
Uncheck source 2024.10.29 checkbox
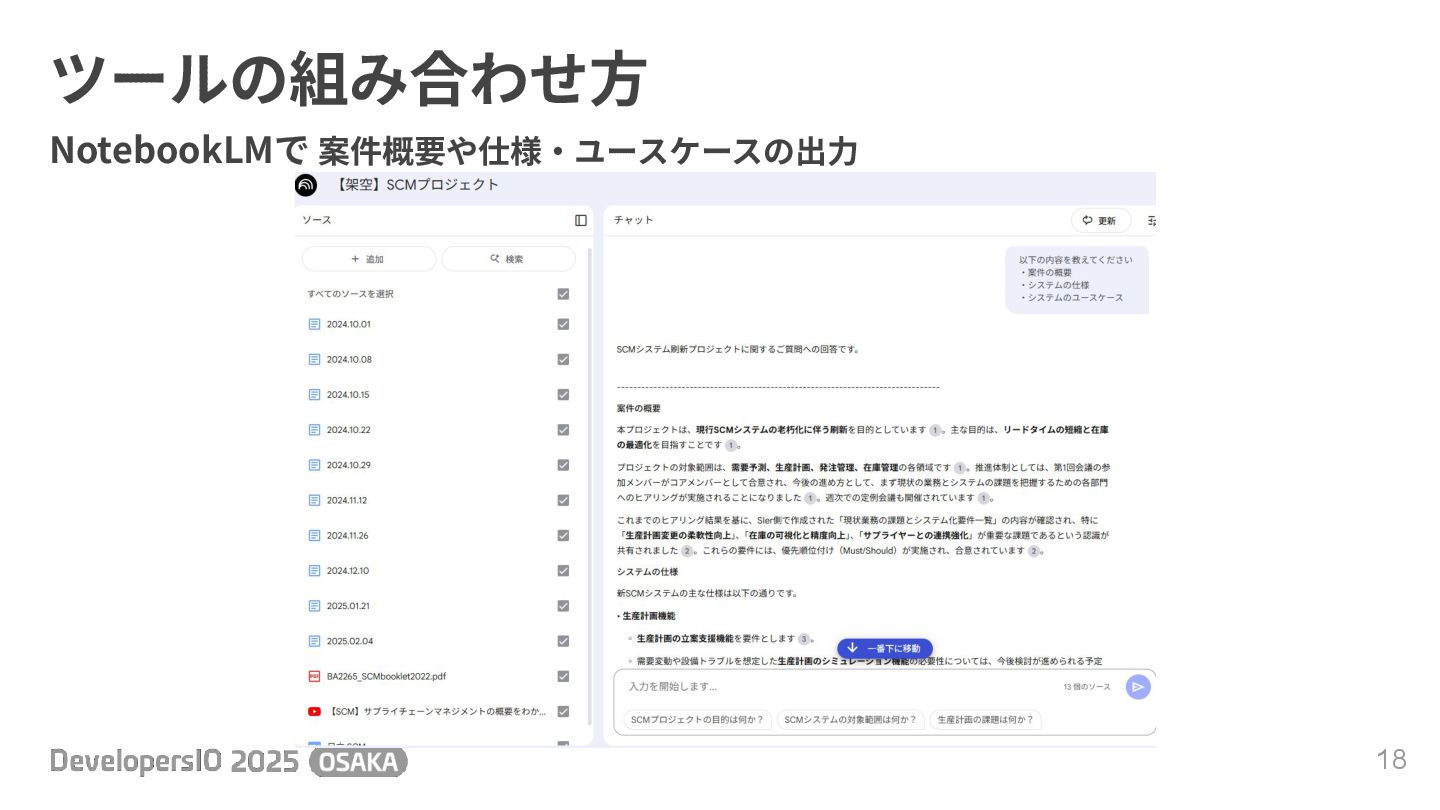tap(563, 465)
